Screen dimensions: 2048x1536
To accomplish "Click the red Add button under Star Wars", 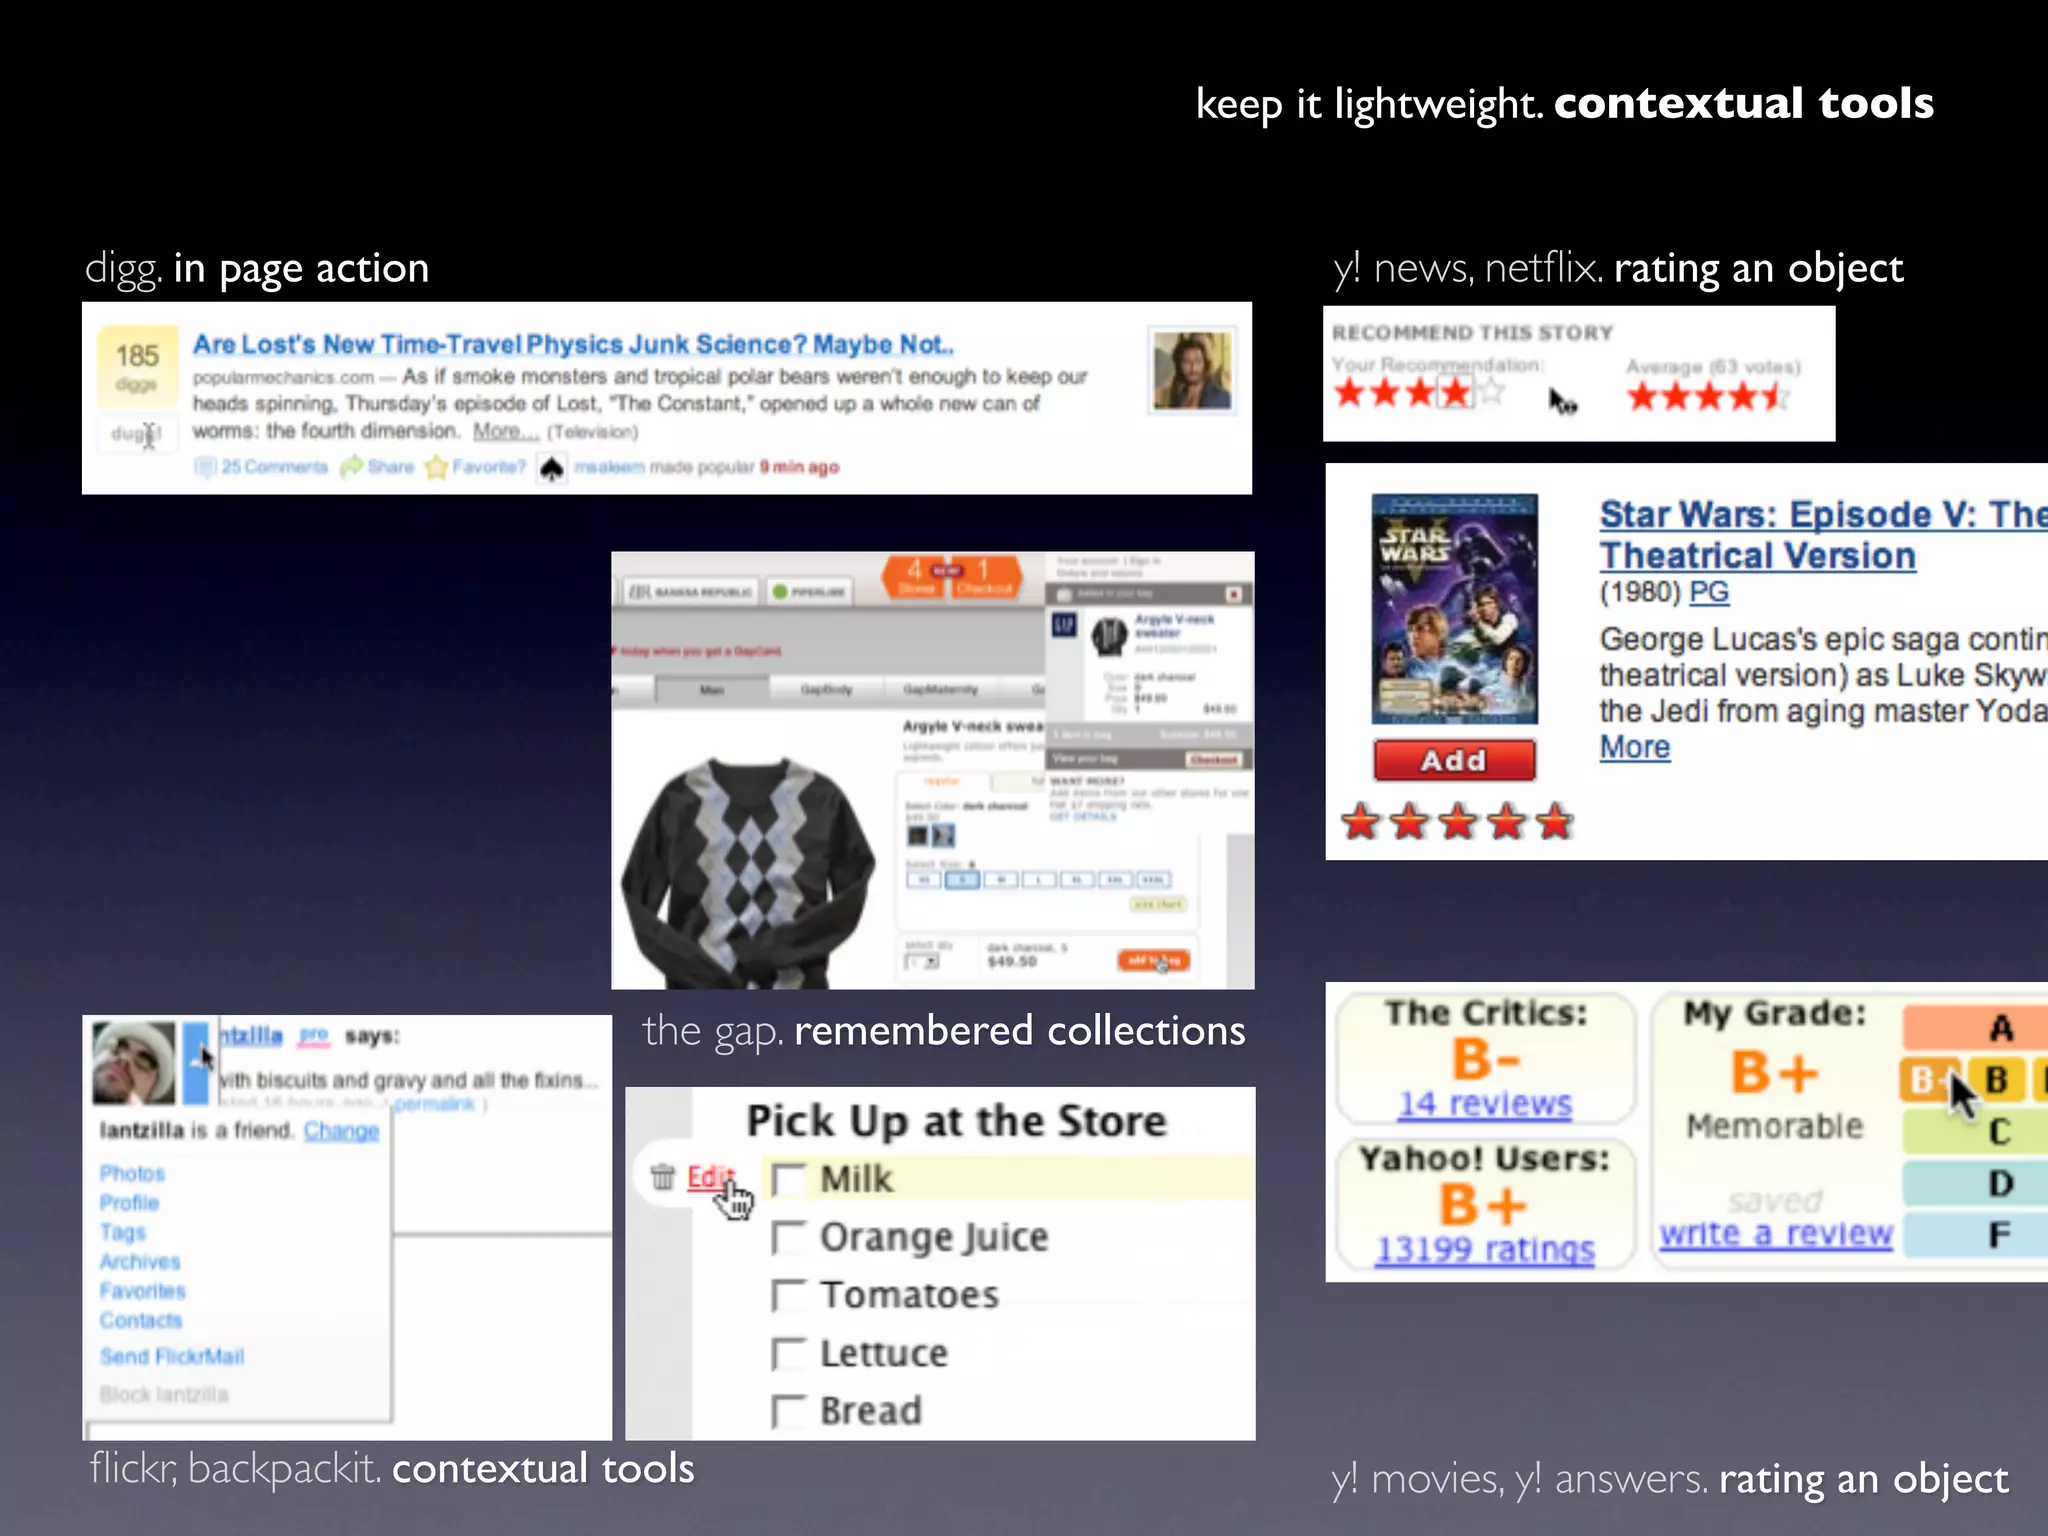I will 1455,760.
